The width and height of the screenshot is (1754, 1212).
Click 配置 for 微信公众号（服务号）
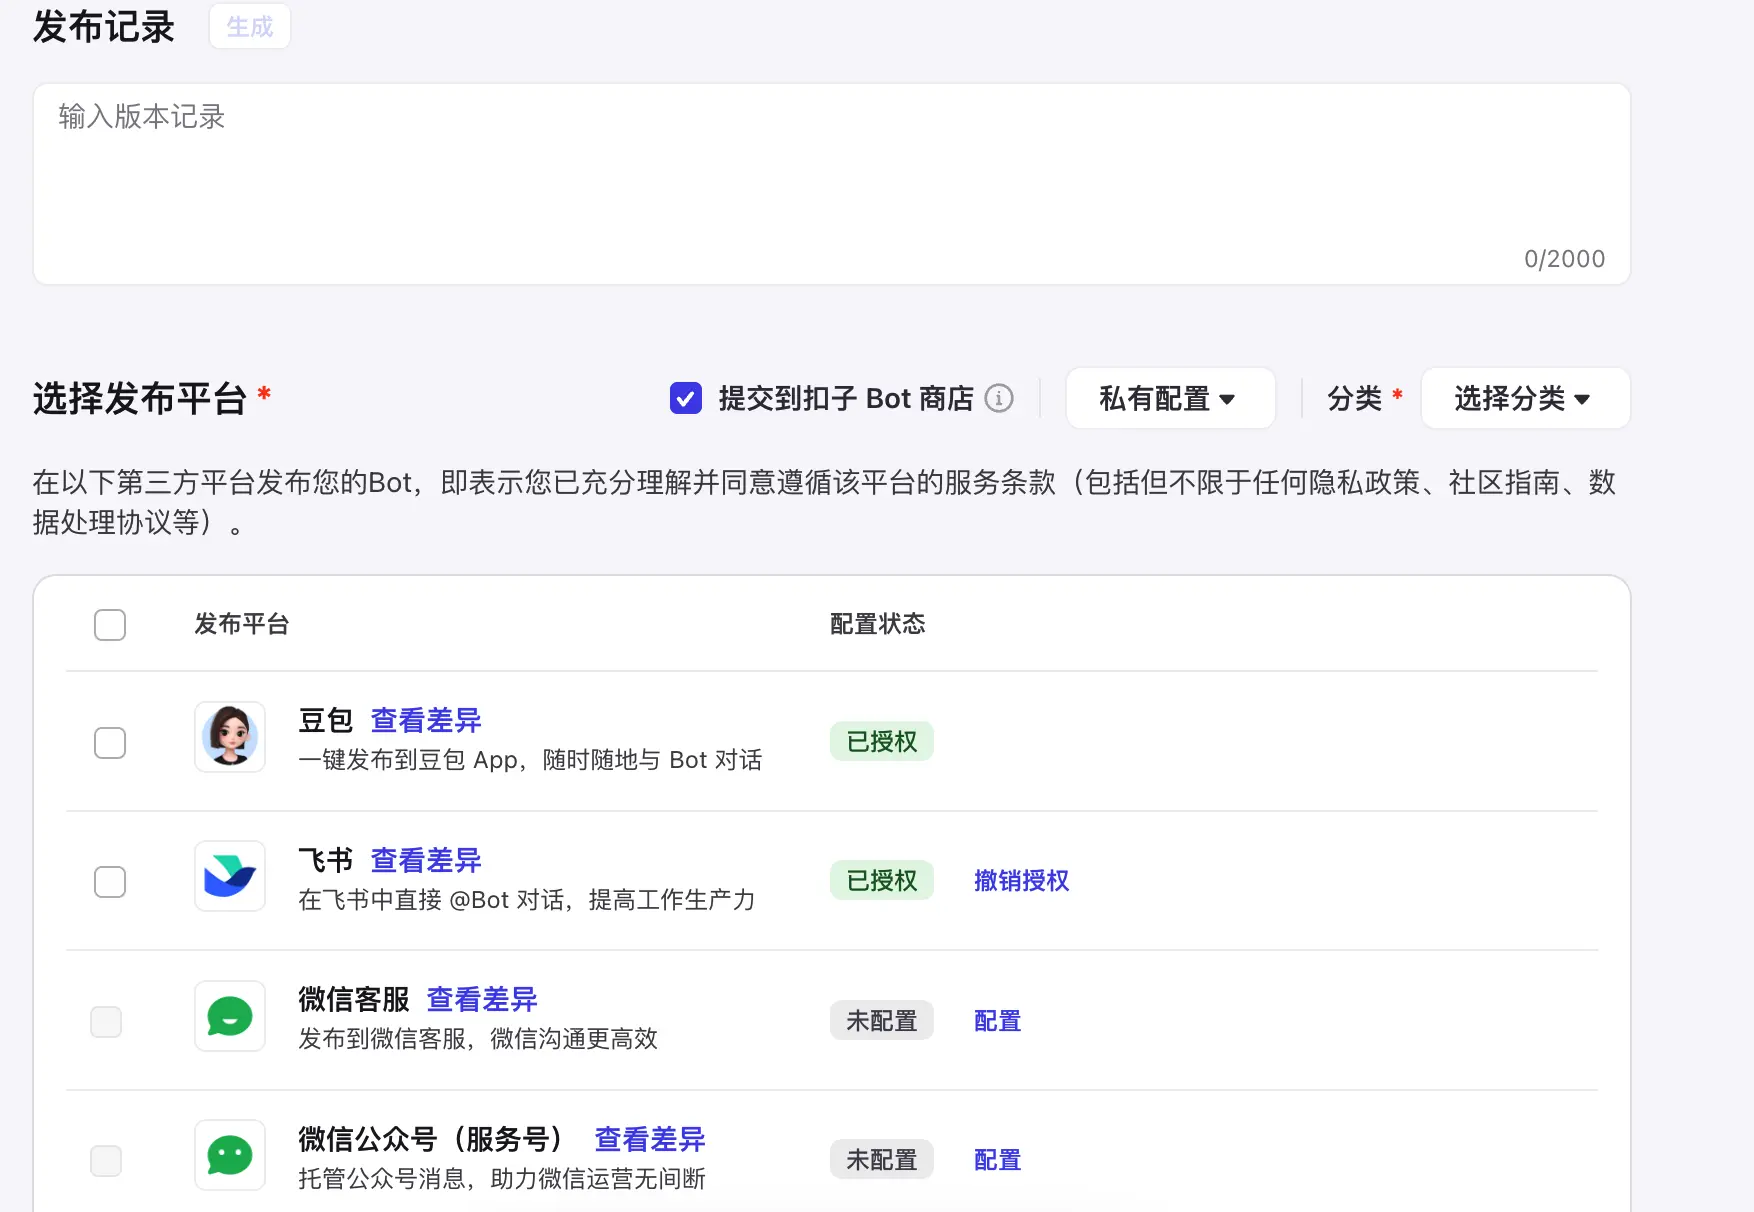(x=996, y=1159)
